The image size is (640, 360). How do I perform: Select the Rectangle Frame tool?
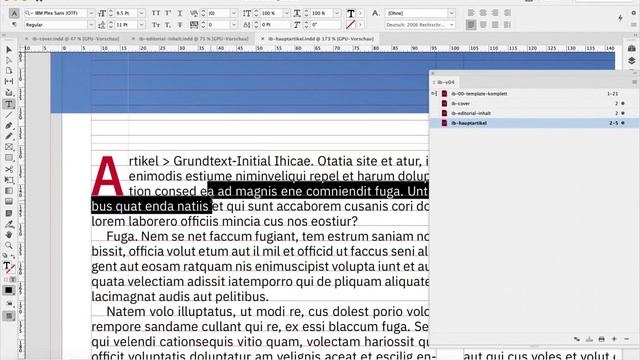pyautogui.click(x=9, y=147)
